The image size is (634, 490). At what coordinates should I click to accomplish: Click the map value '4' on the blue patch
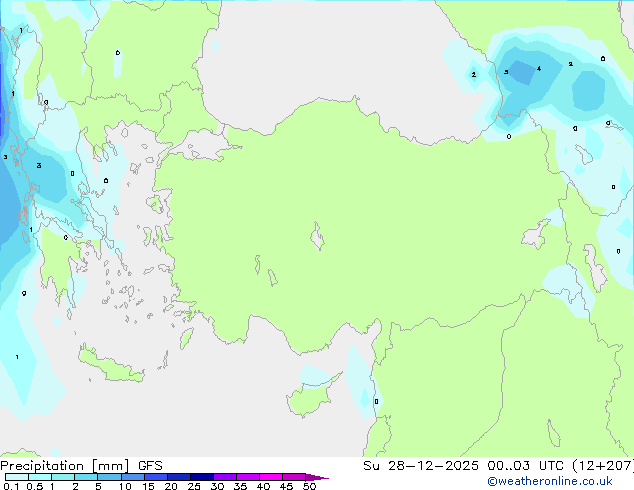[x=539, y=69]
